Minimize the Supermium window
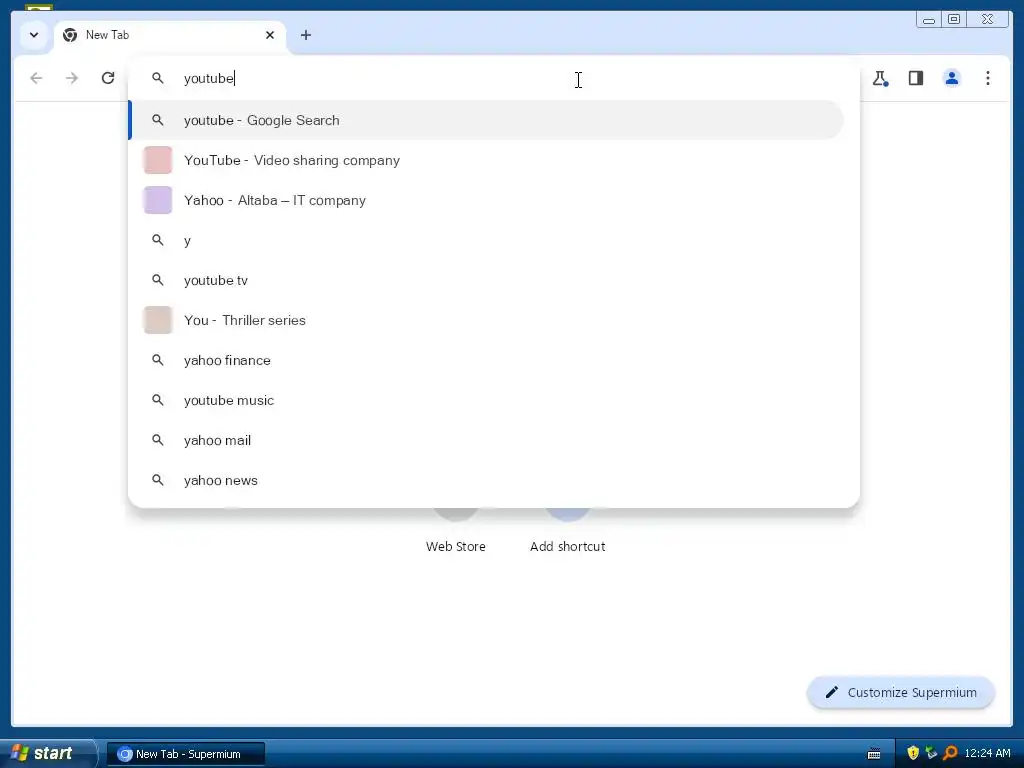This screenshot has height=768, width=1024. (x=929, y=20)
